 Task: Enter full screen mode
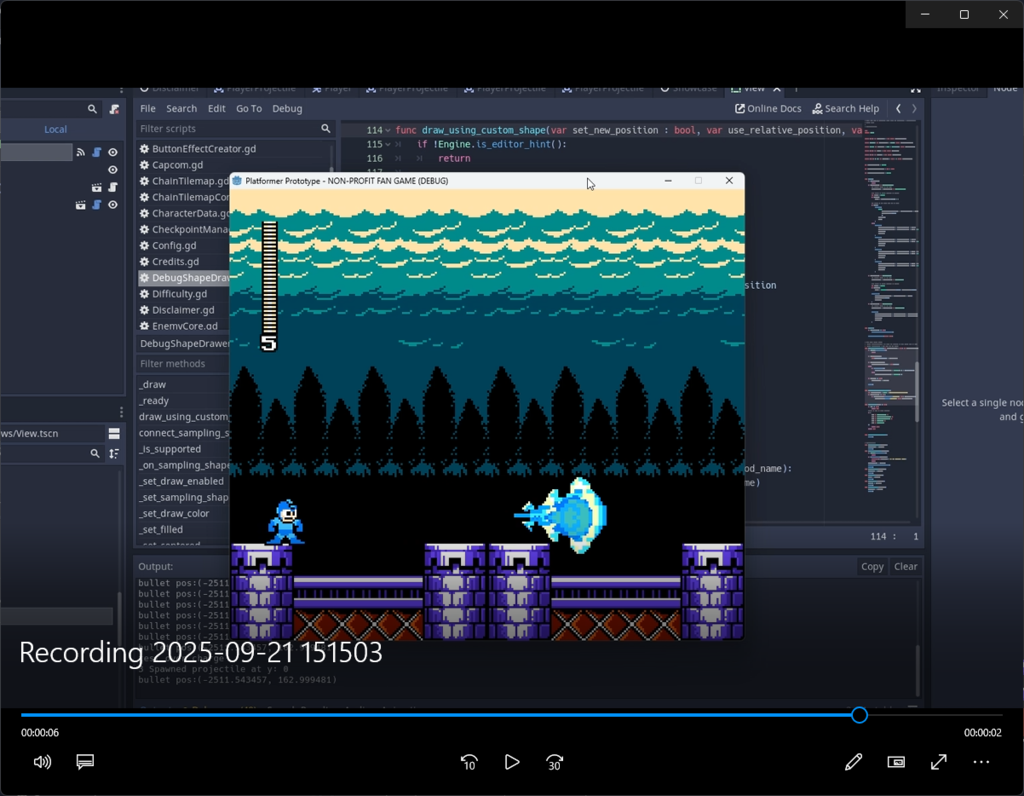938,762
